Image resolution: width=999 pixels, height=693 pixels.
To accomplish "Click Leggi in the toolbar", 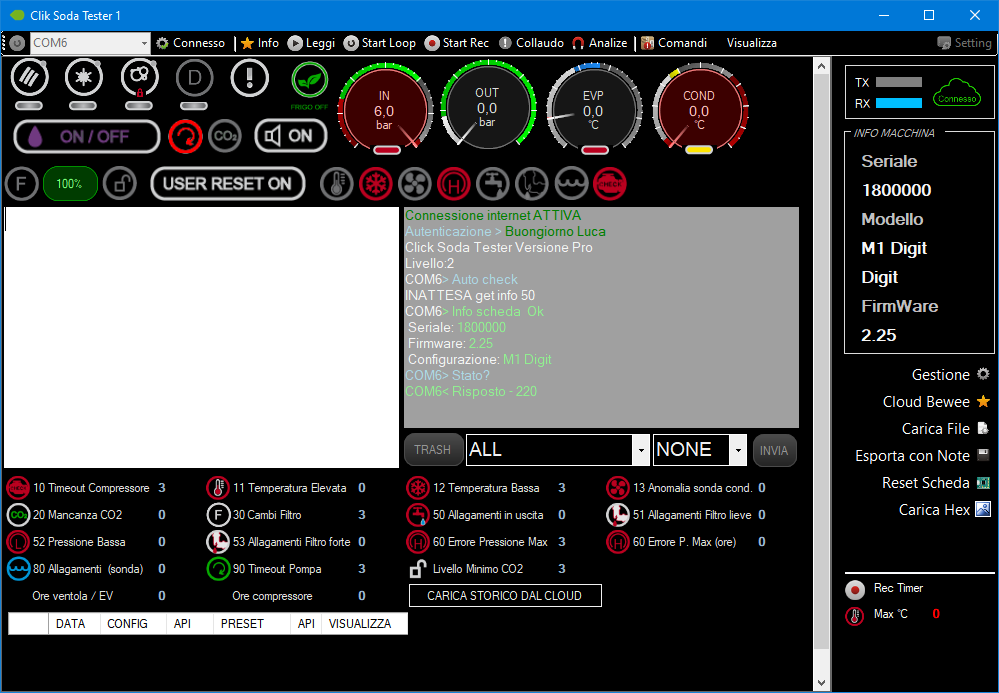I will (x=311, y=43).
